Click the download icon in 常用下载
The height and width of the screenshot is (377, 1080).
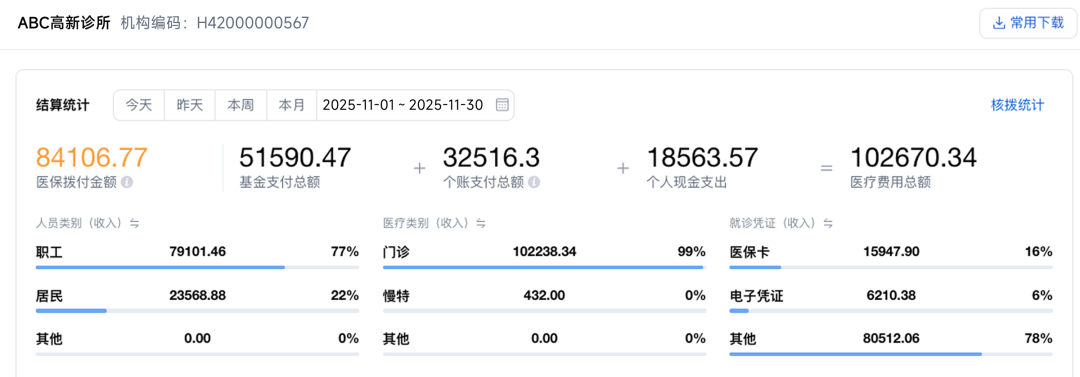998,23
